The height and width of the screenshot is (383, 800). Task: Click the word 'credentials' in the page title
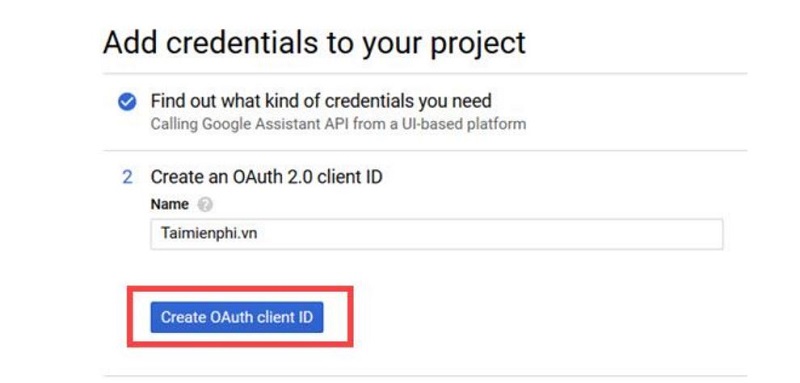pyautogui.click(x=242, y=42)
